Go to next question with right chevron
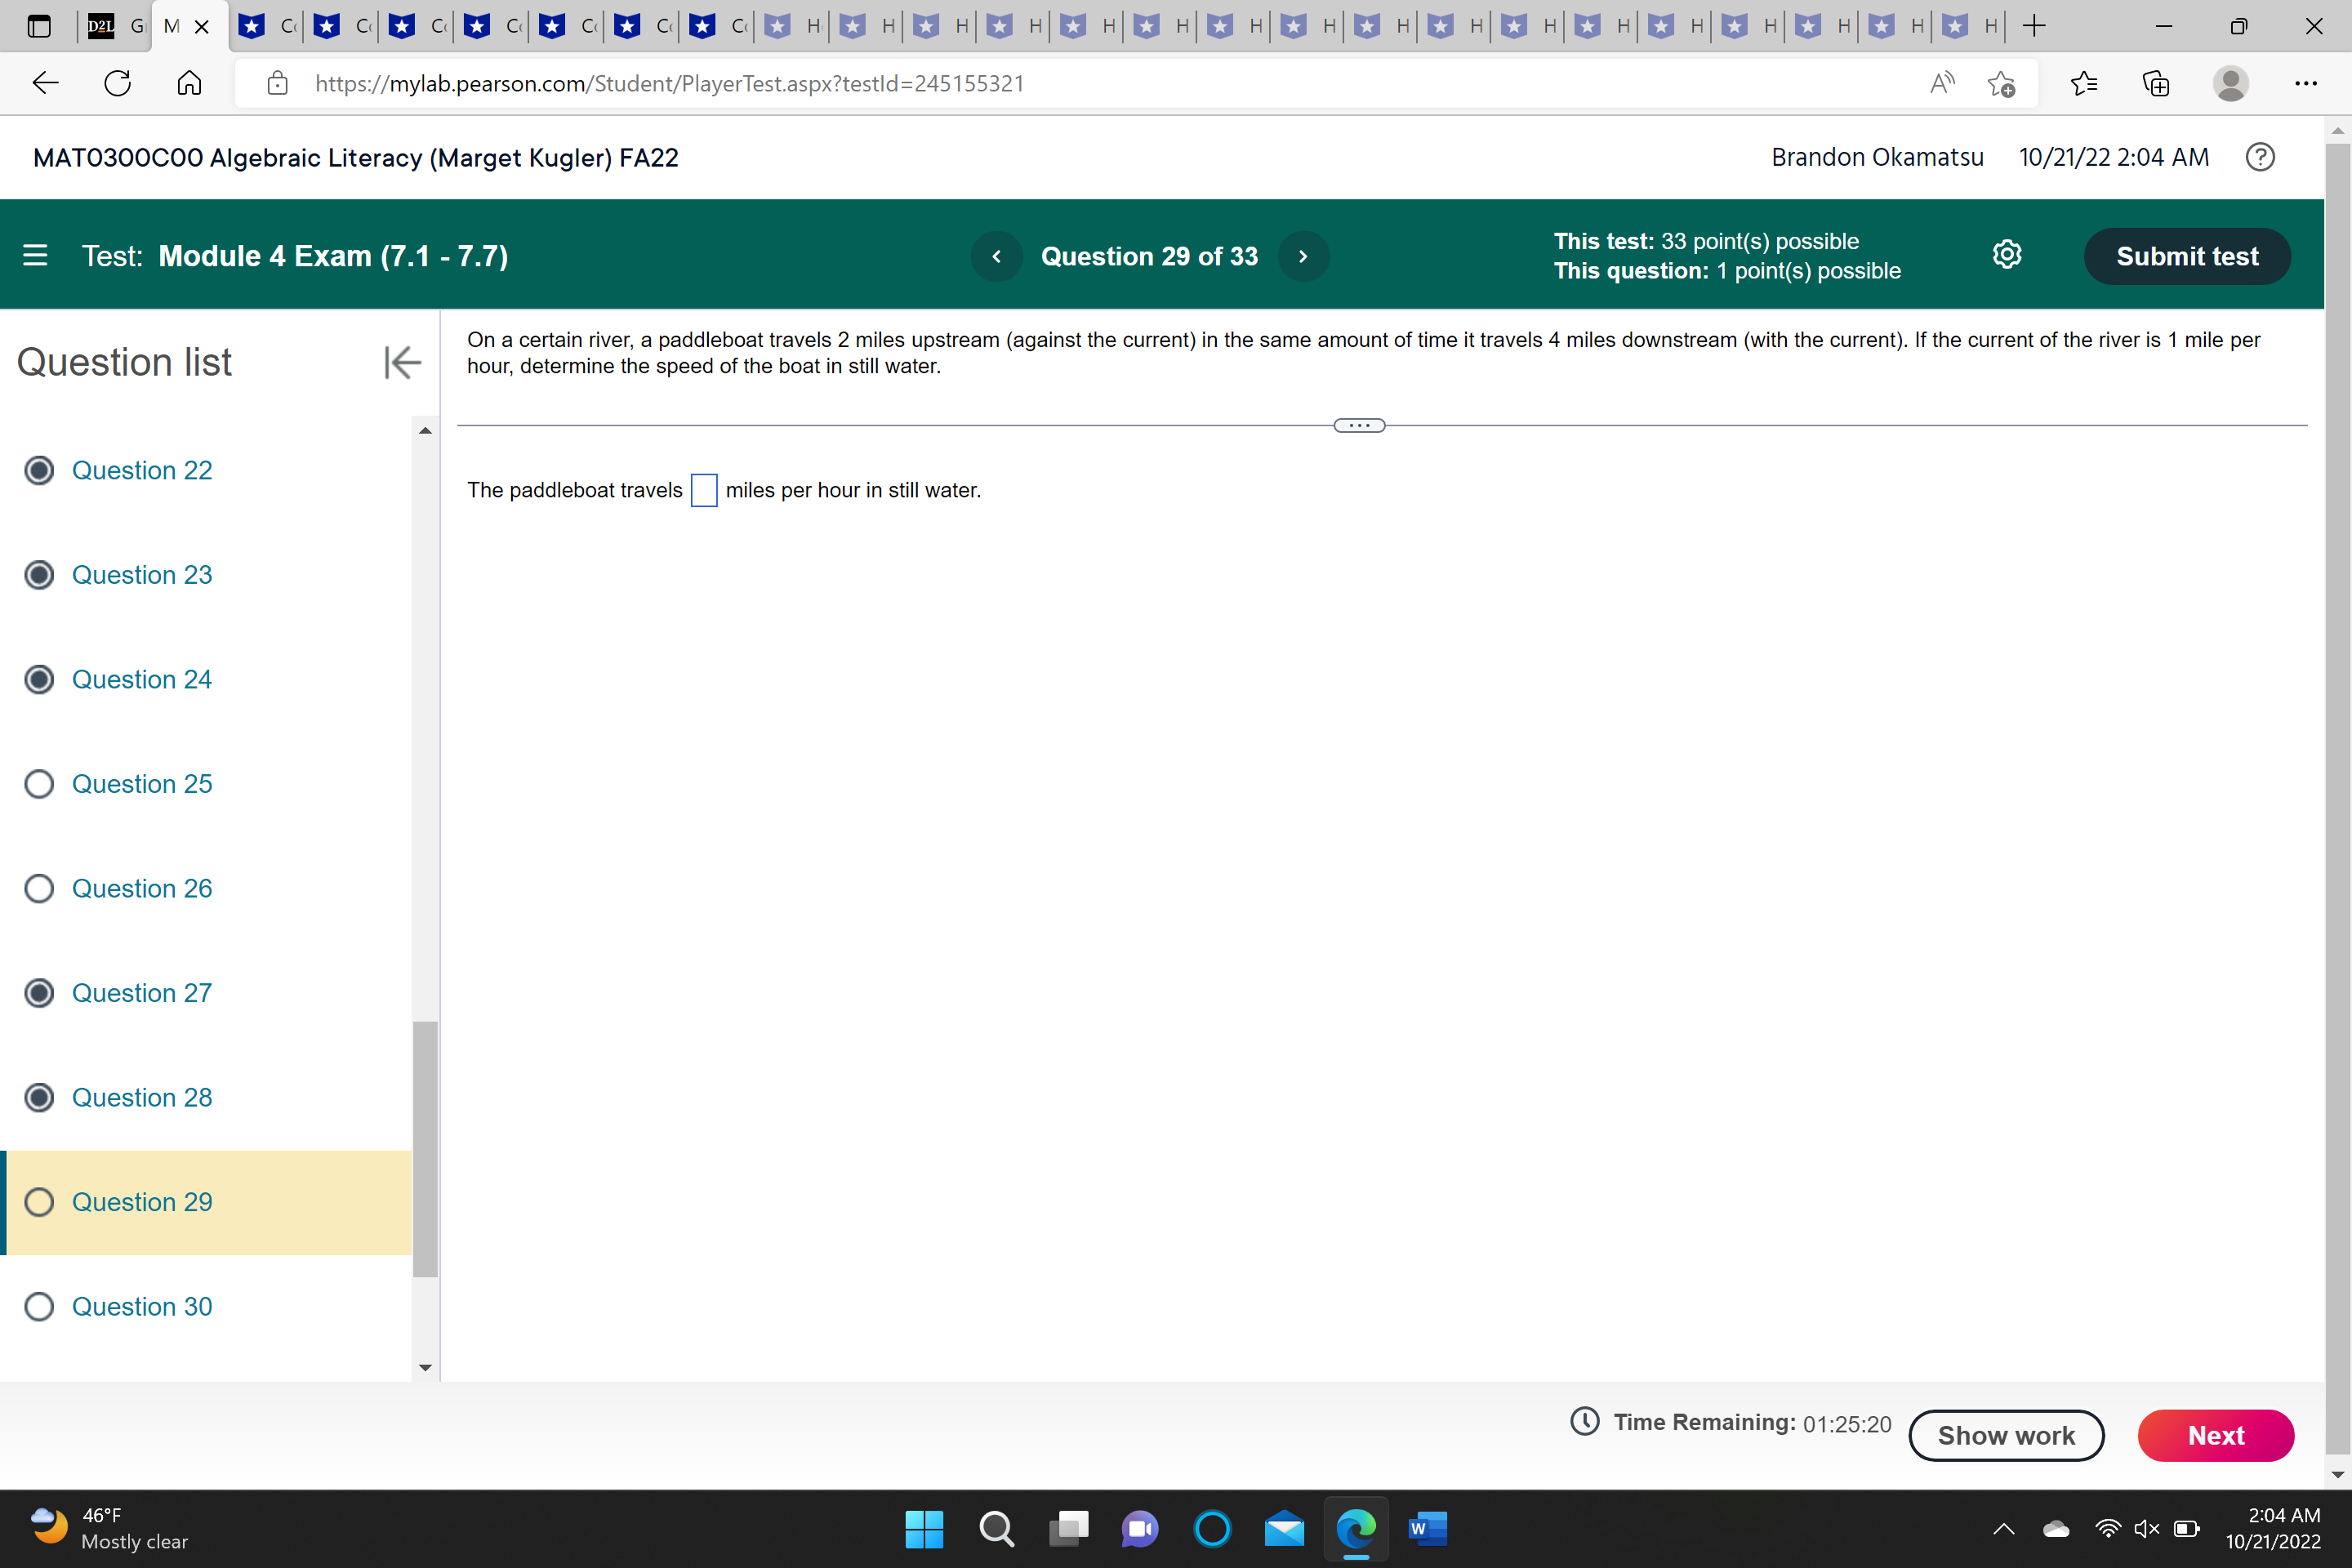Screen dimensions: 2352x1568 click(x=1303, y=256)
